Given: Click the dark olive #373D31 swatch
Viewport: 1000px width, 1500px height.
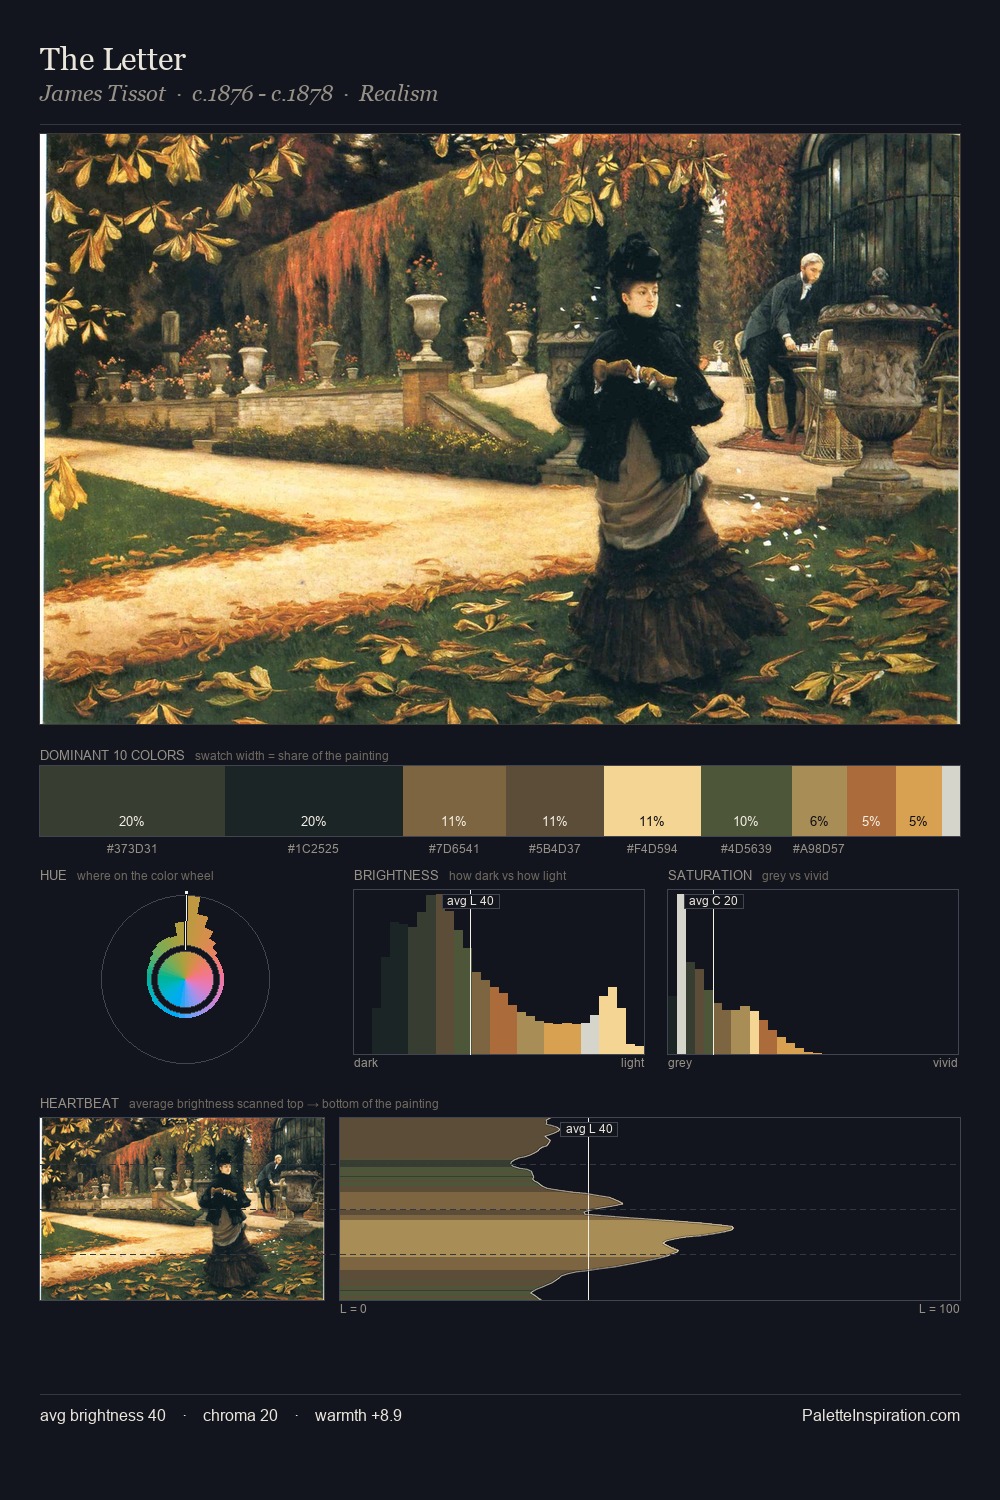Looking at the screenshot, I should (132, 801).
